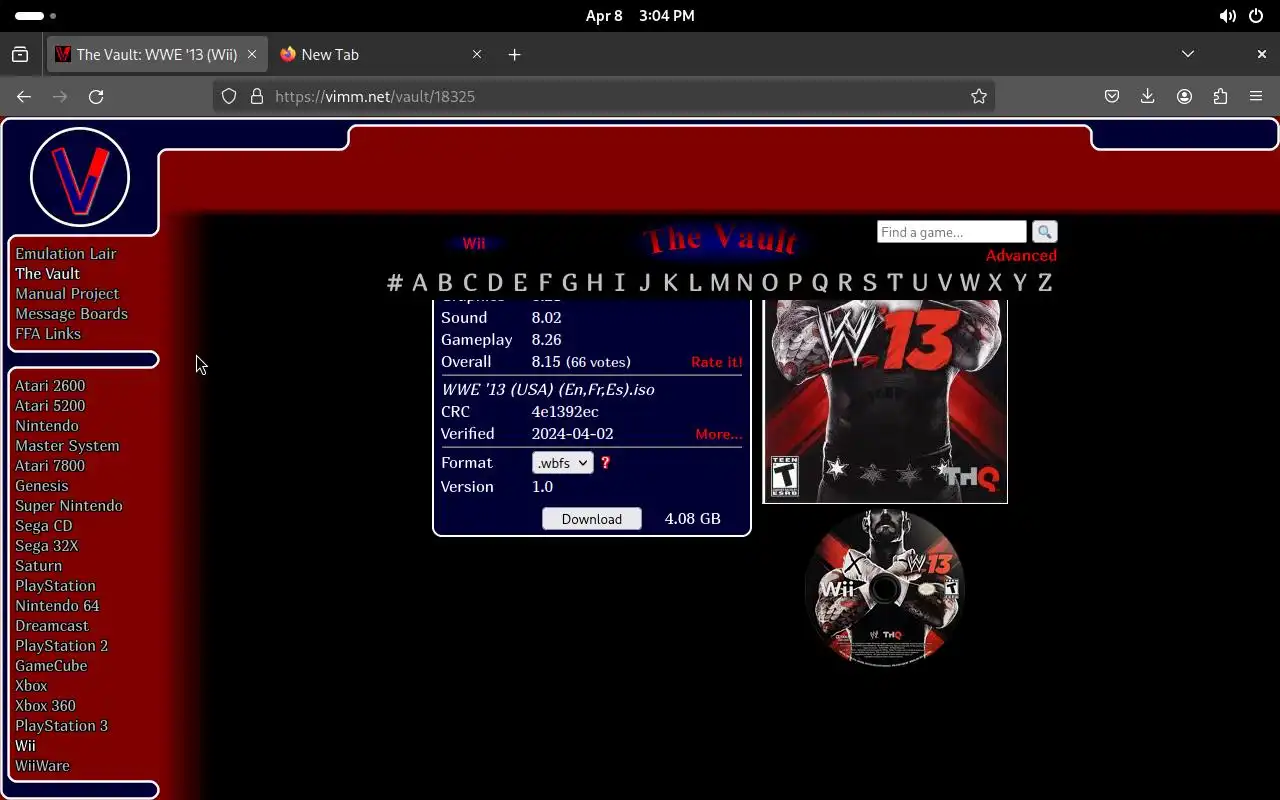This screenshot has height=800, width=1280.
Task: Click the tracking protection shield icon
Action: pos(229,96)
